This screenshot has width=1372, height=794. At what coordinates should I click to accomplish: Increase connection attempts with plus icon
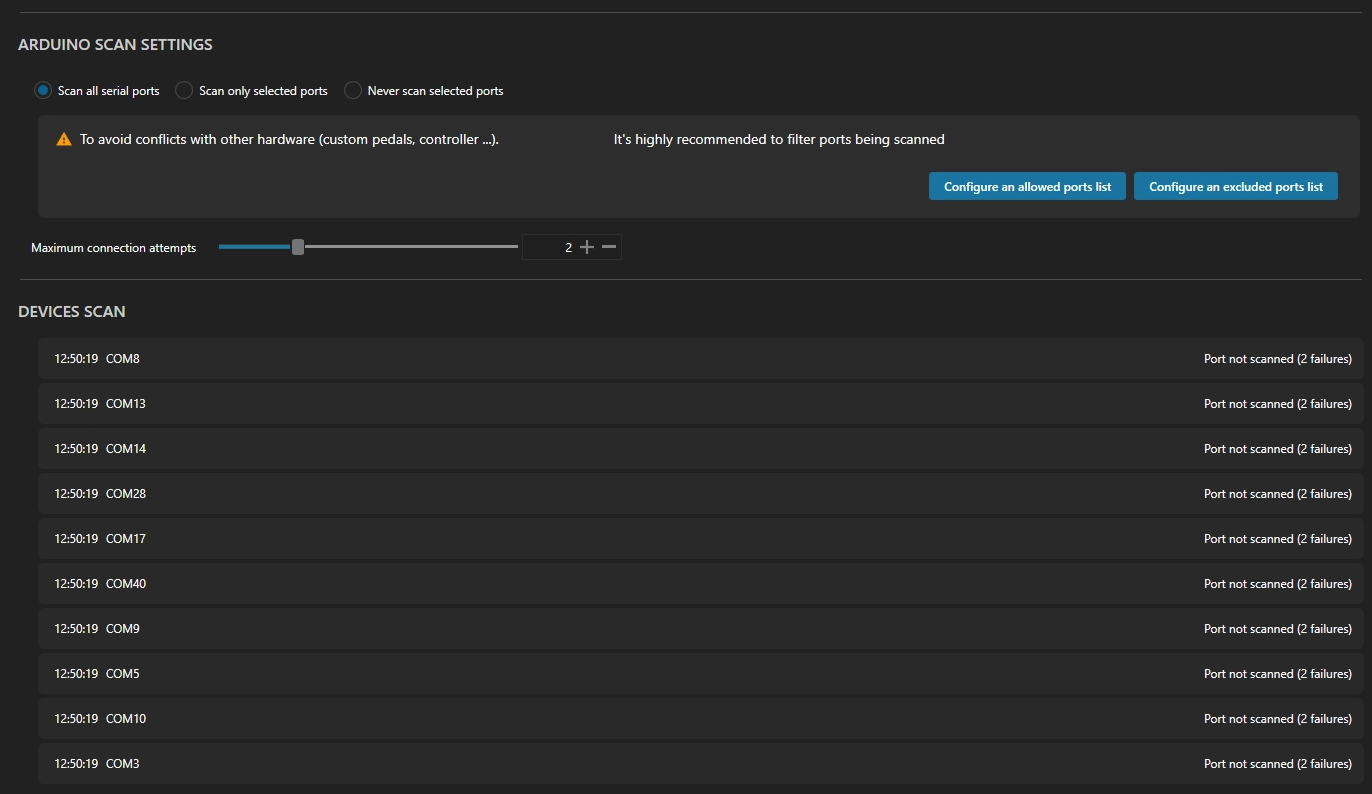pyautogui.click(x=587, y=247)
